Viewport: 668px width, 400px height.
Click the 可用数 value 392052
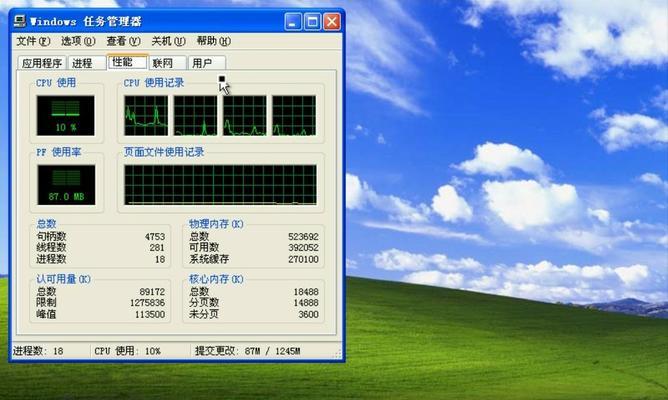point(303,247)
